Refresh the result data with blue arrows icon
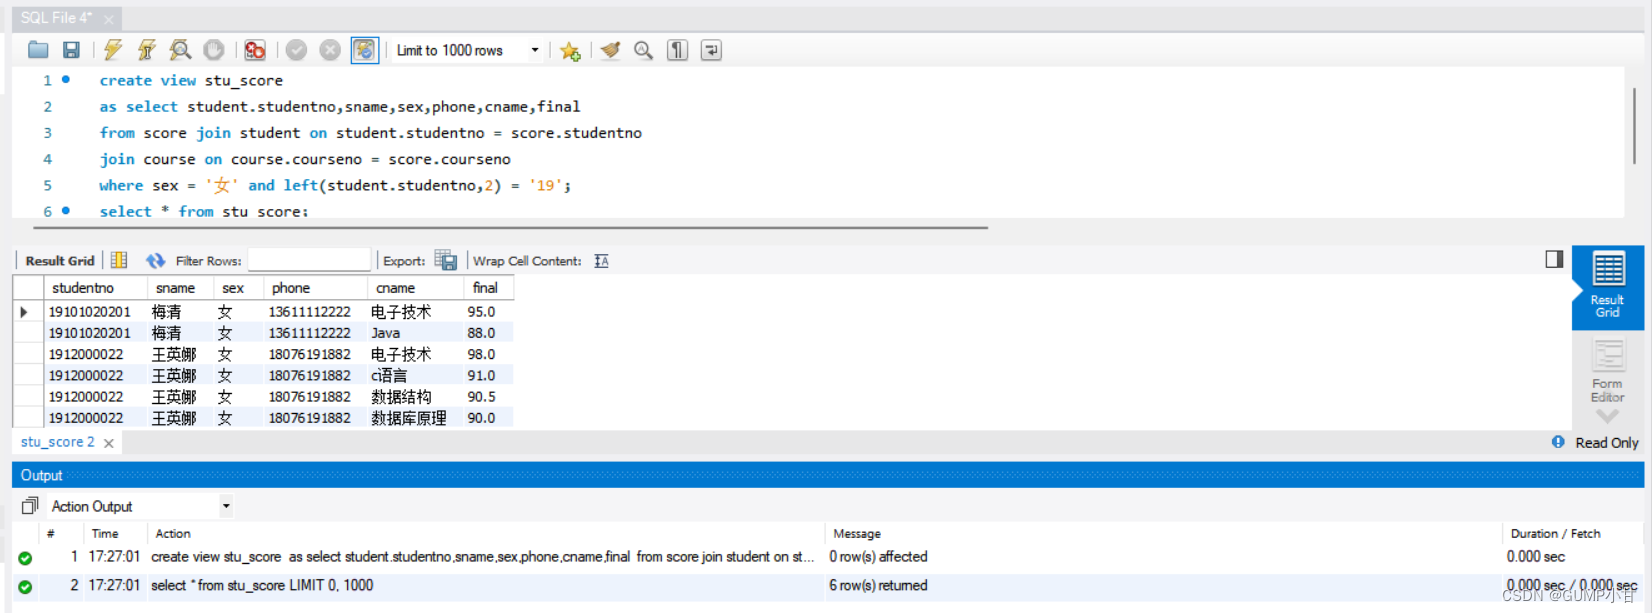Image resolution: width=1652 pixels, height=613 pixels. [155, 260]
